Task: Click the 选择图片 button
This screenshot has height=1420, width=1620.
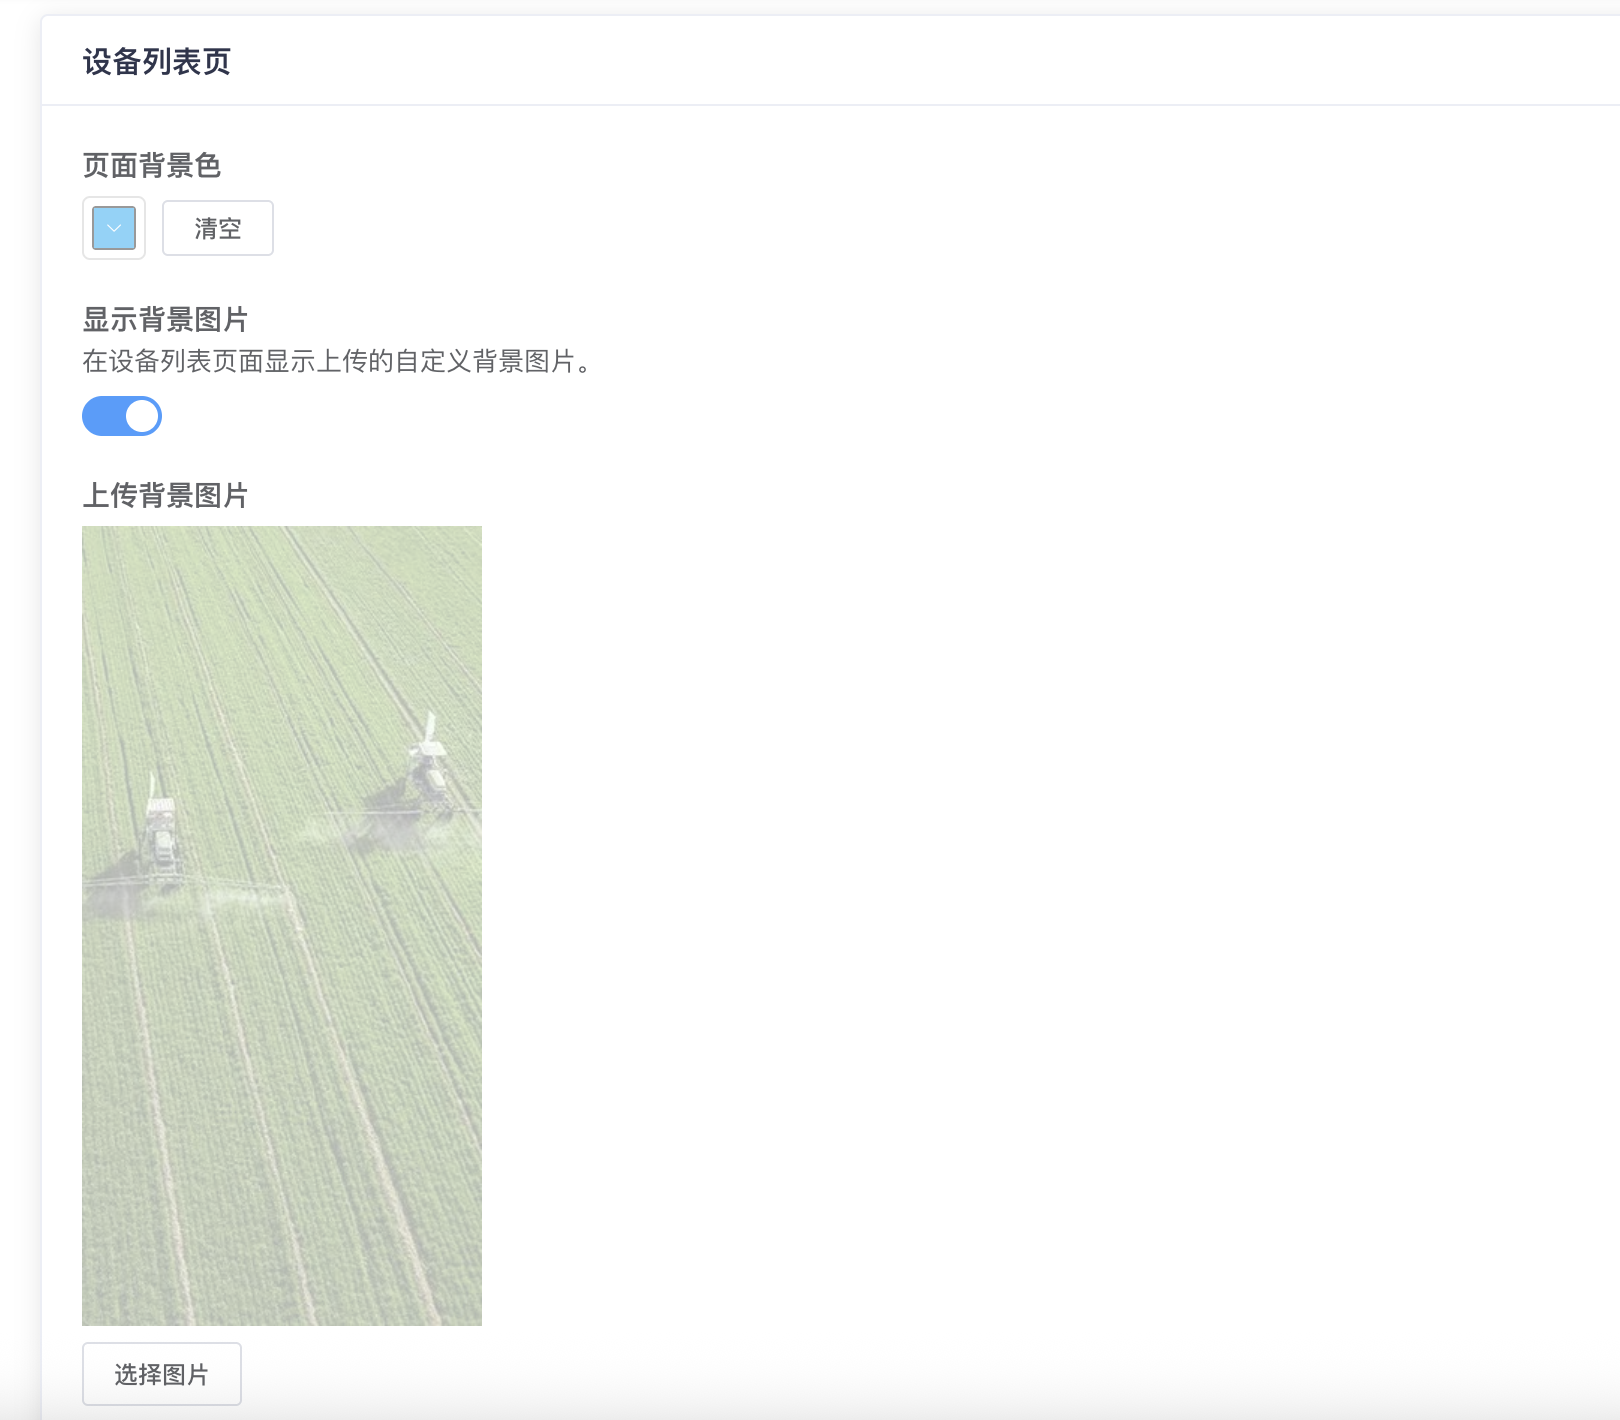Action: coord(162,1374)
